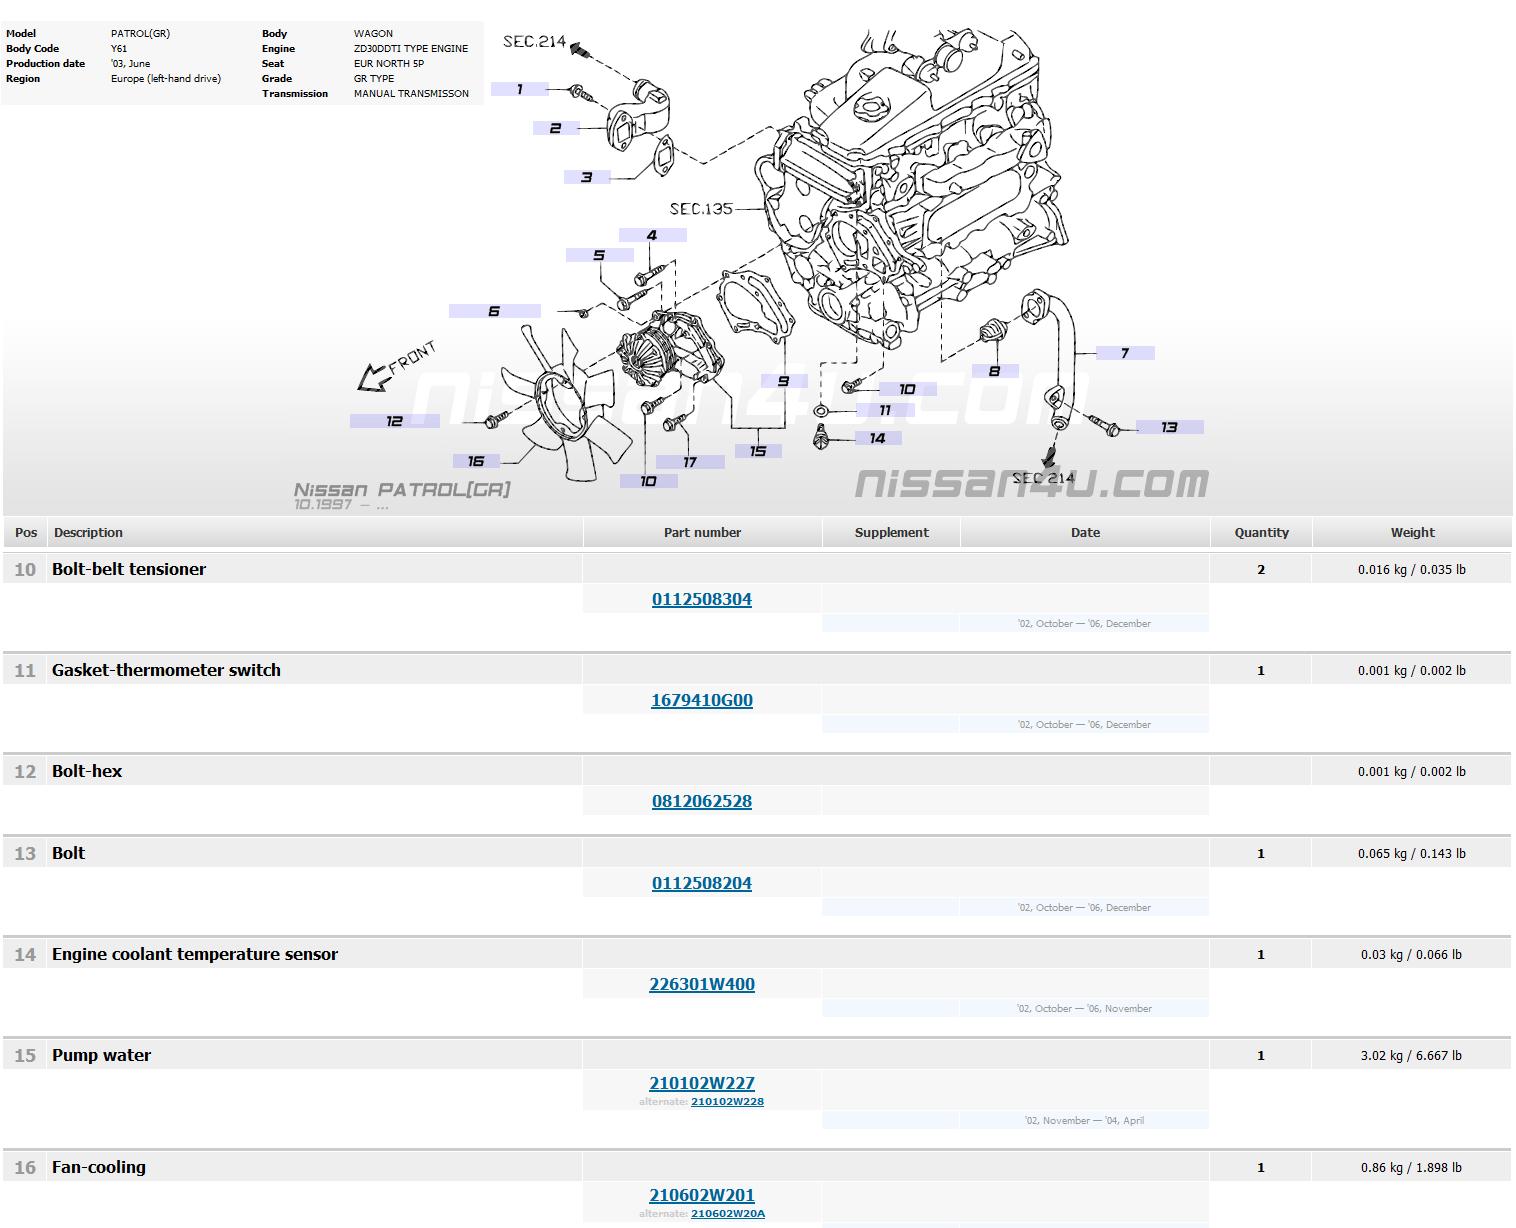Click MANUAL TRANSMISSON value
1516x1228 pixels.
411,93
